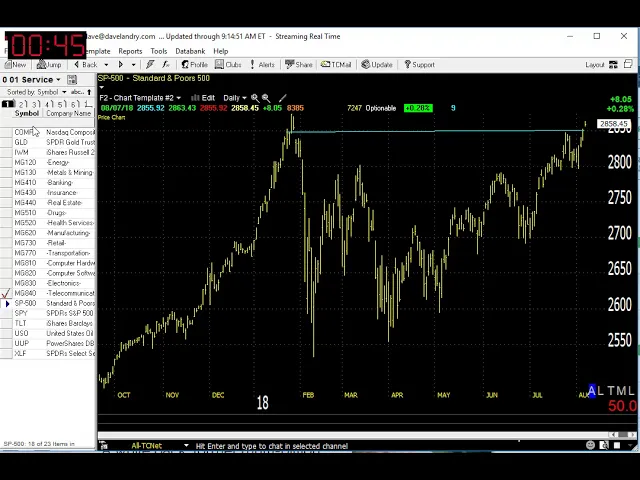The image size is (640, 480).
Task: Select watchlist tab 1
Action: point(7,104)
